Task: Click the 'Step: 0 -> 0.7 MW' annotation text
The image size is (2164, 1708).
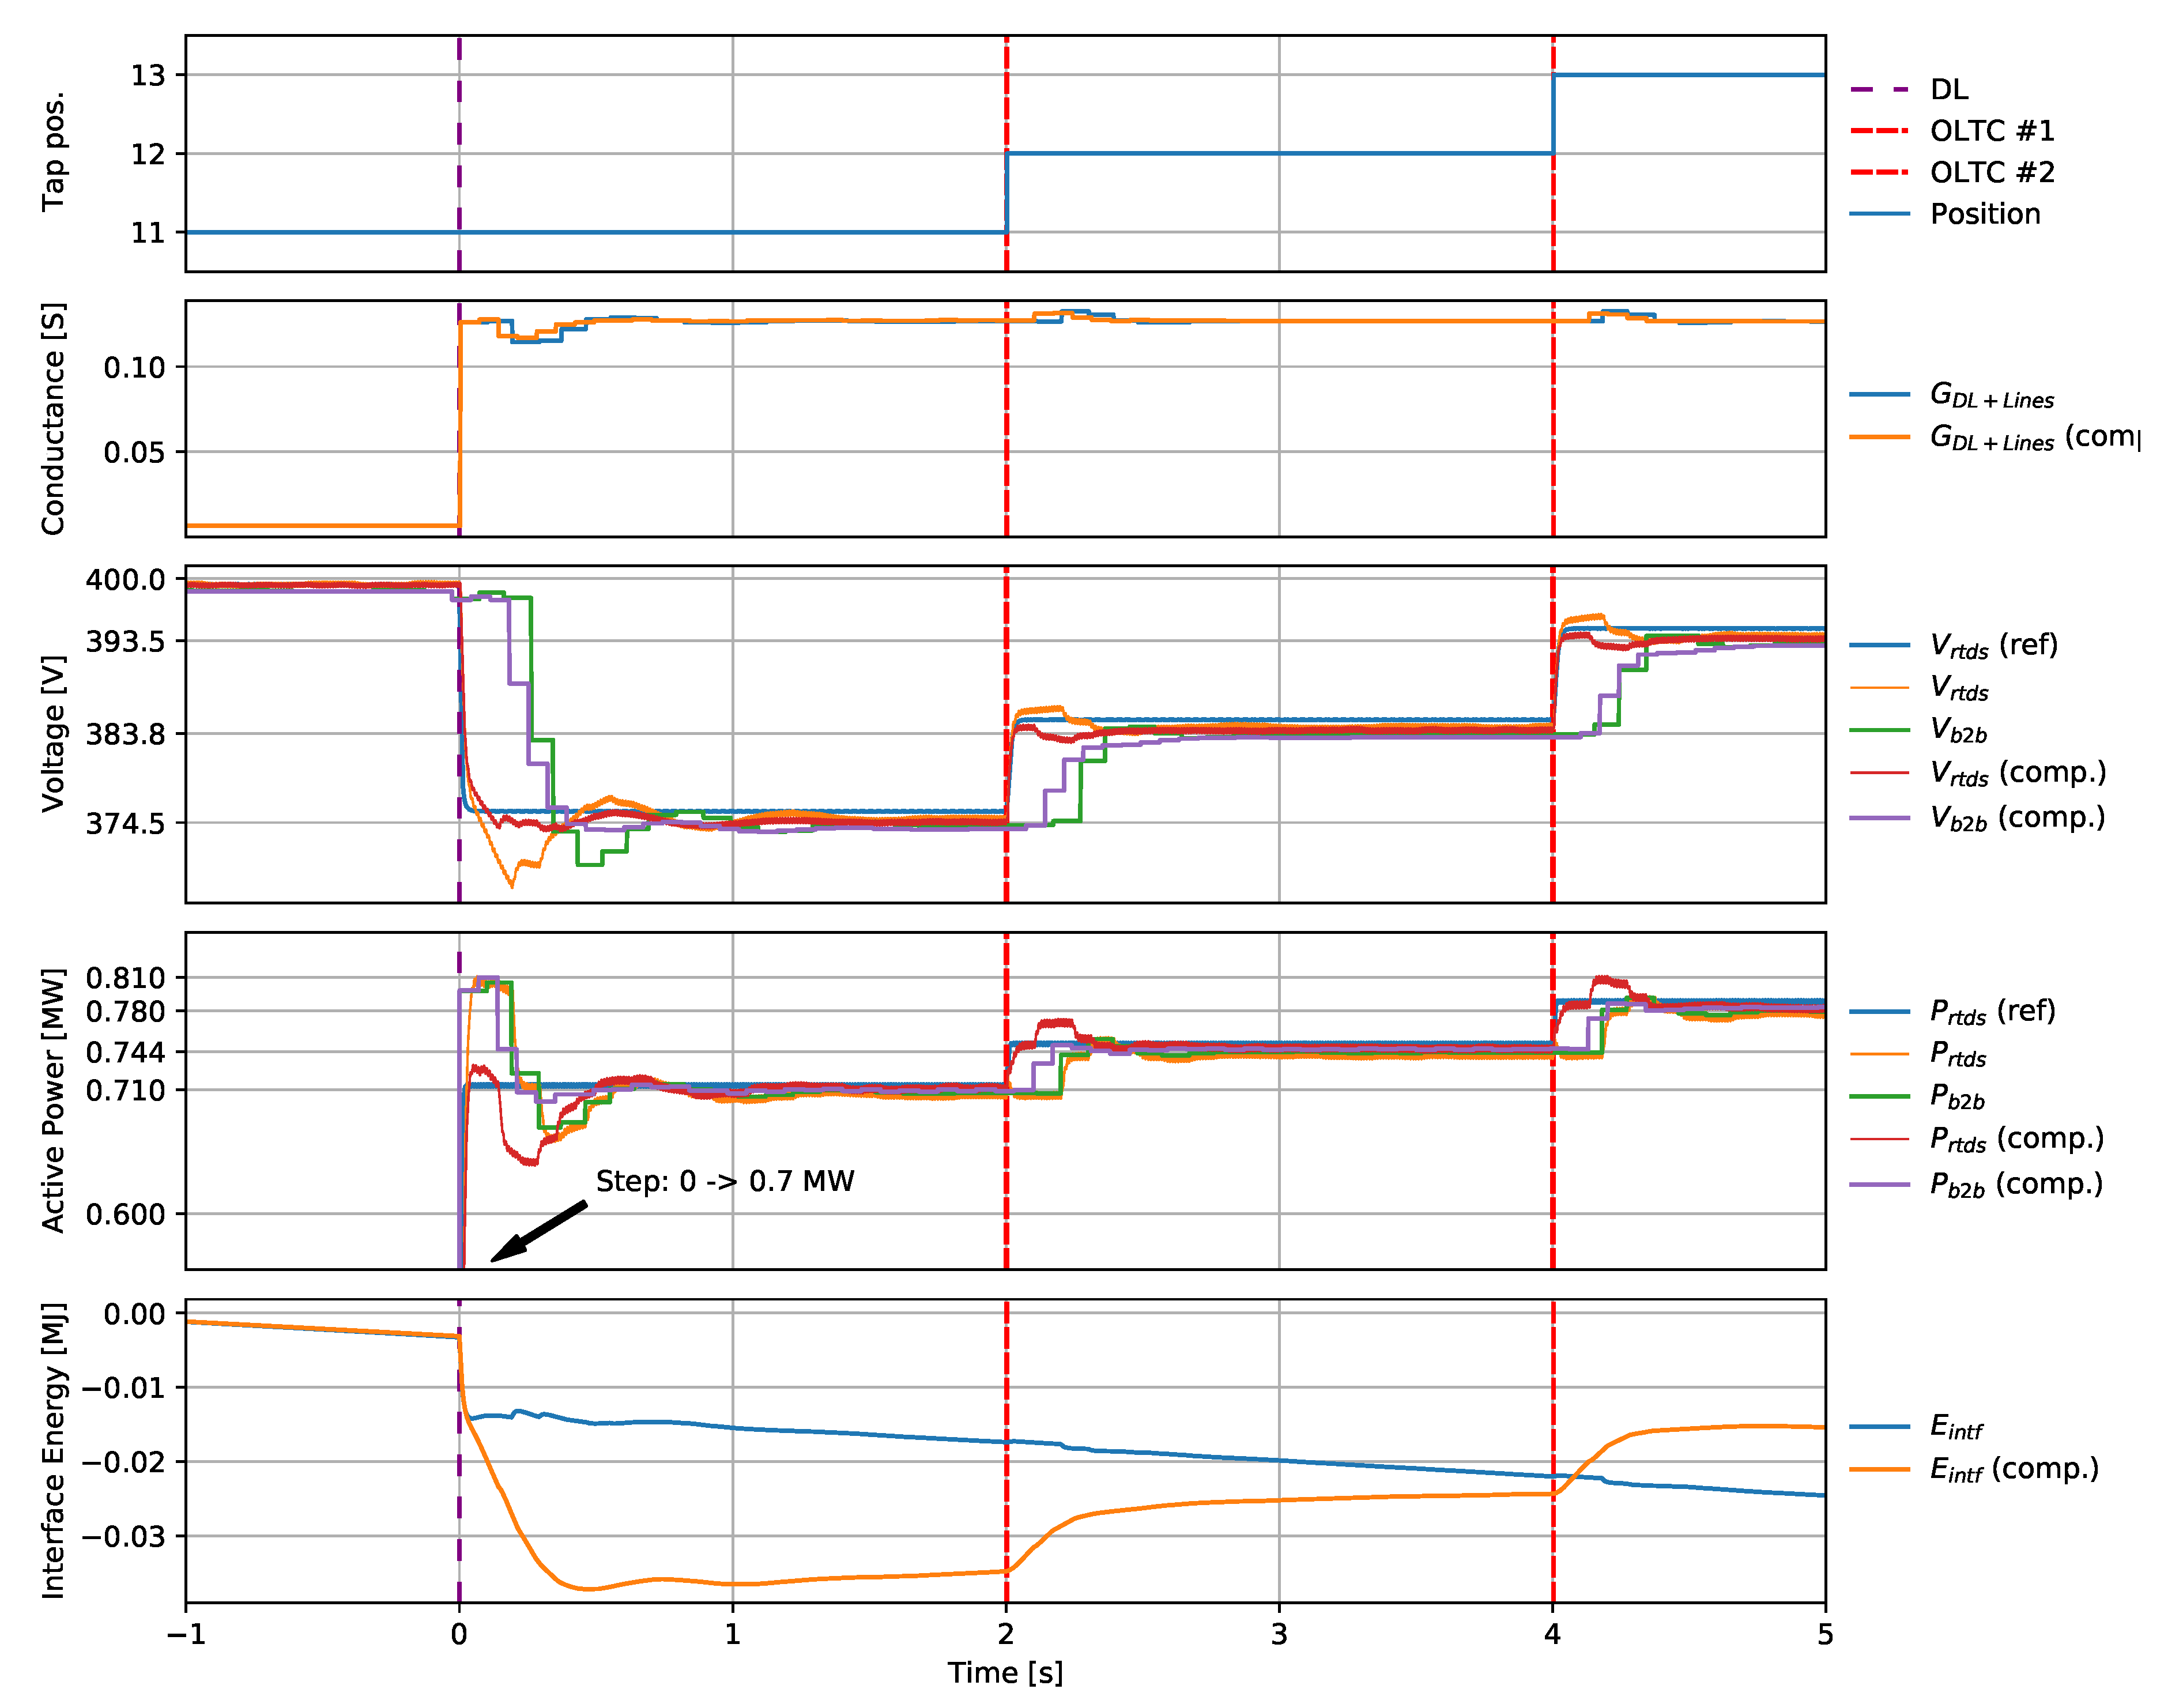Action: click(x=725, y=1181)
